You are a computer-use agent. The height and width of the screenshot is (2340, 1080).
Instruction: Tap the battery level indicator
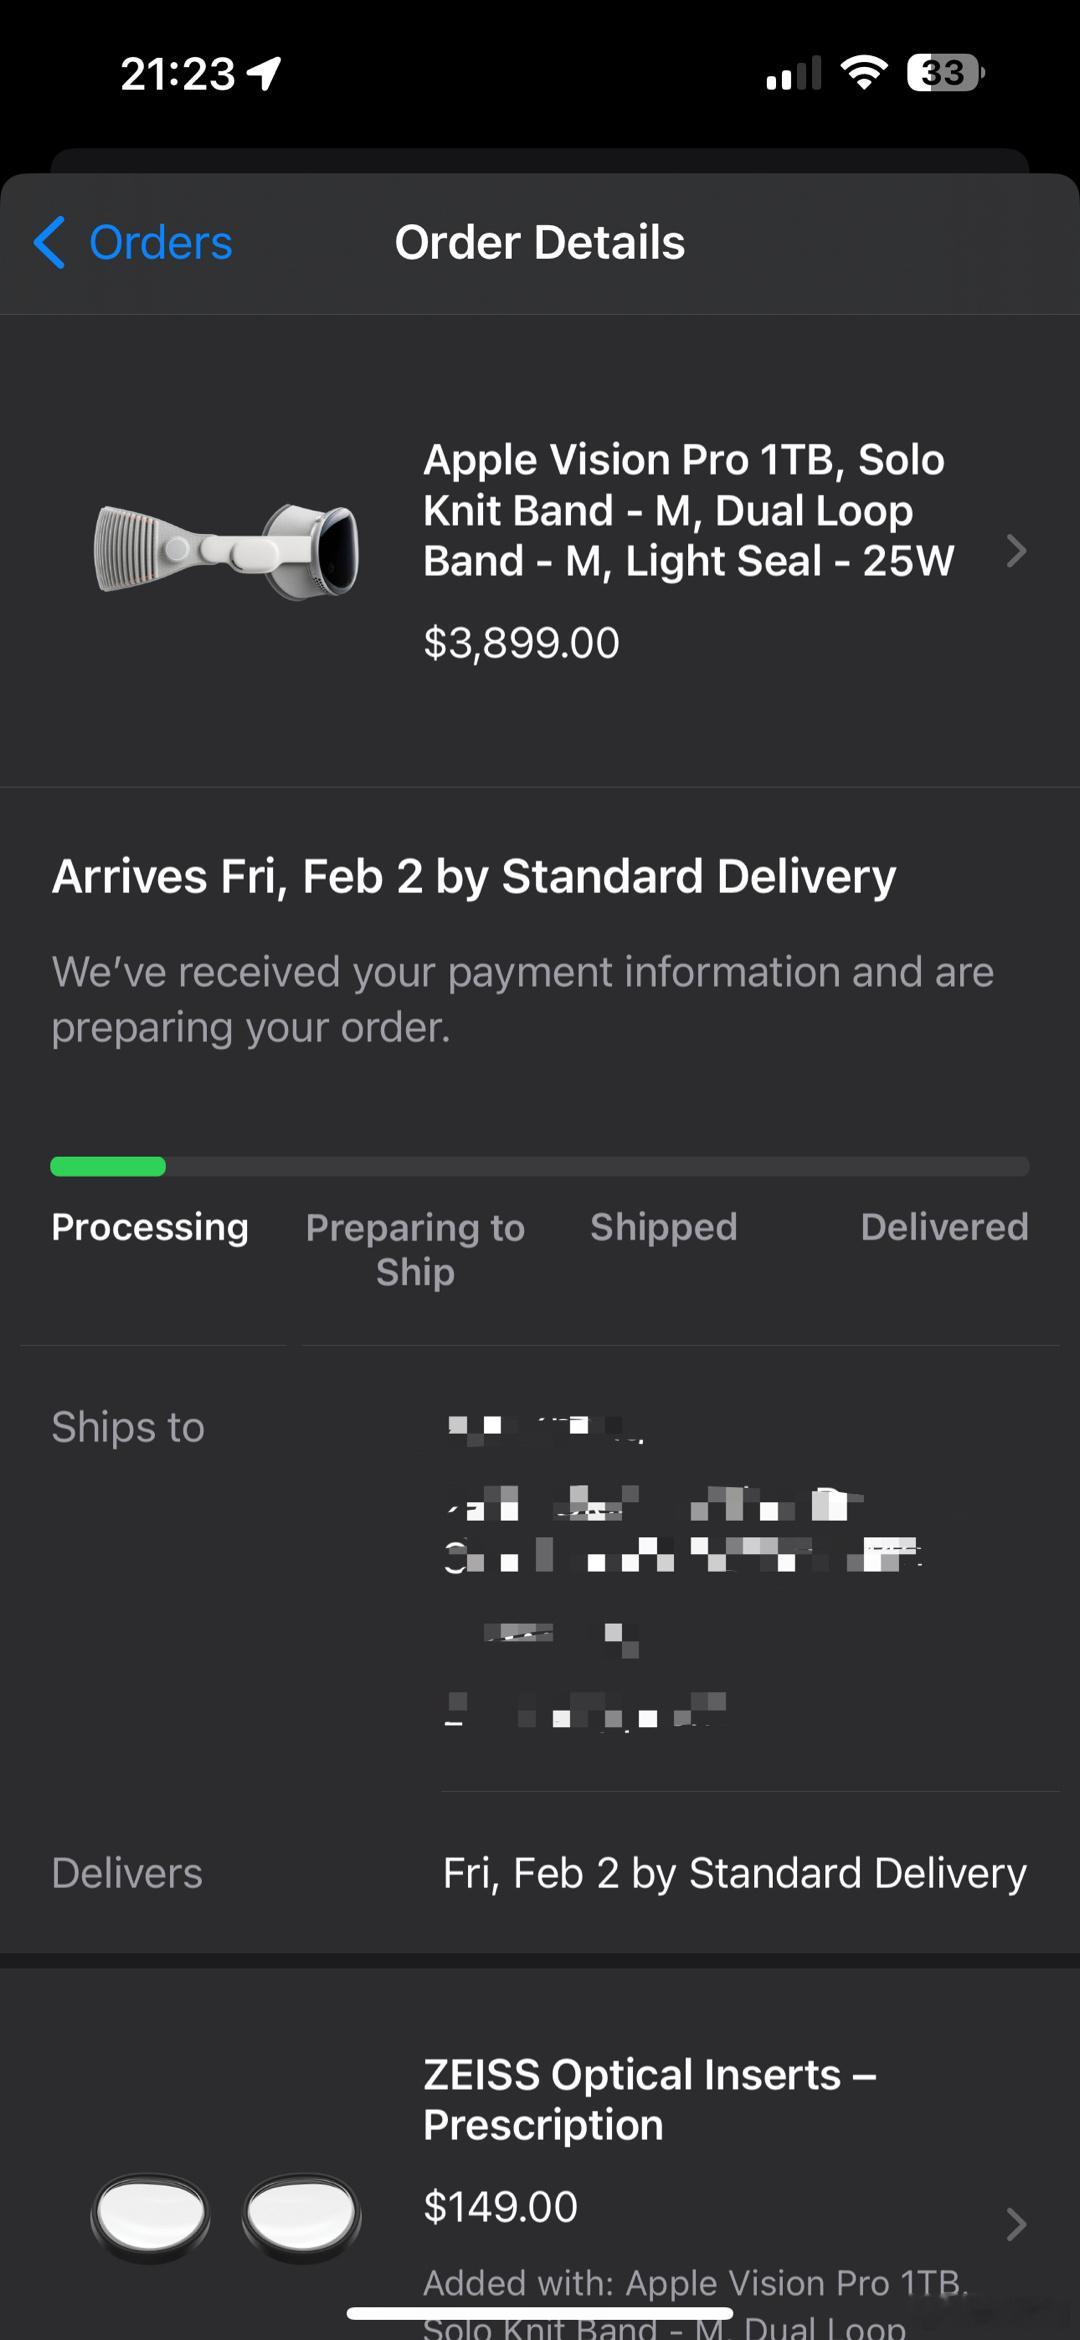point(946,73)
